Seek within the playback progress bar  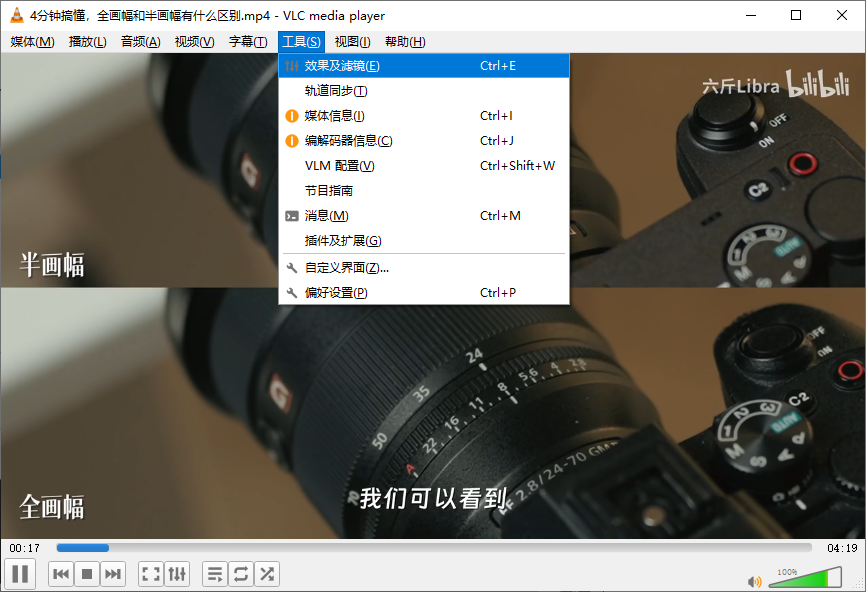pos(434,548)
